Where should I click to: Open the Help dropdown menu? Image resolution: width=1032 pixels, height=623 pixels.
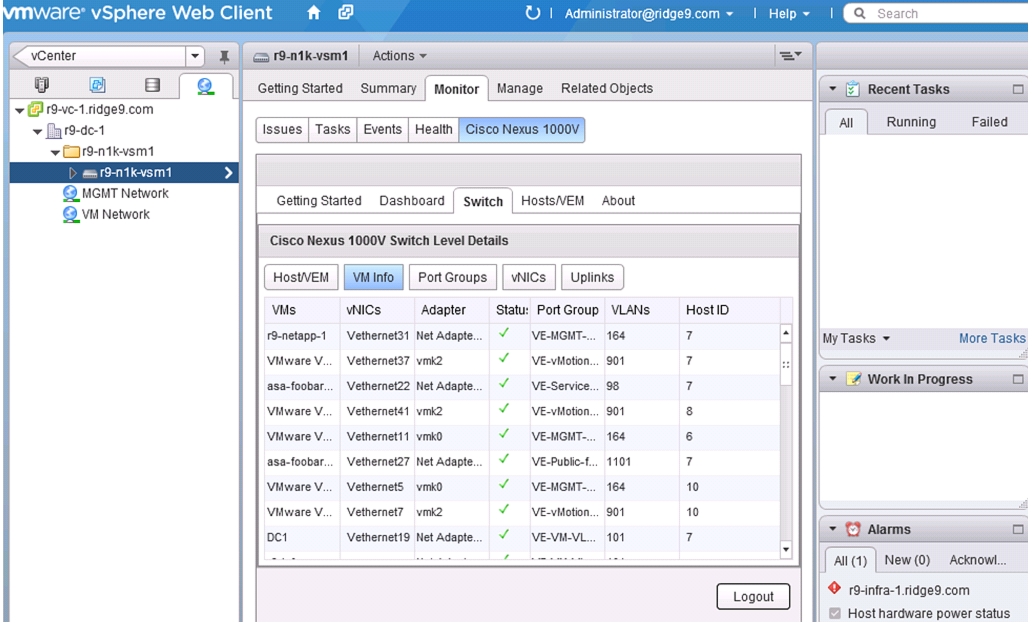789,13
